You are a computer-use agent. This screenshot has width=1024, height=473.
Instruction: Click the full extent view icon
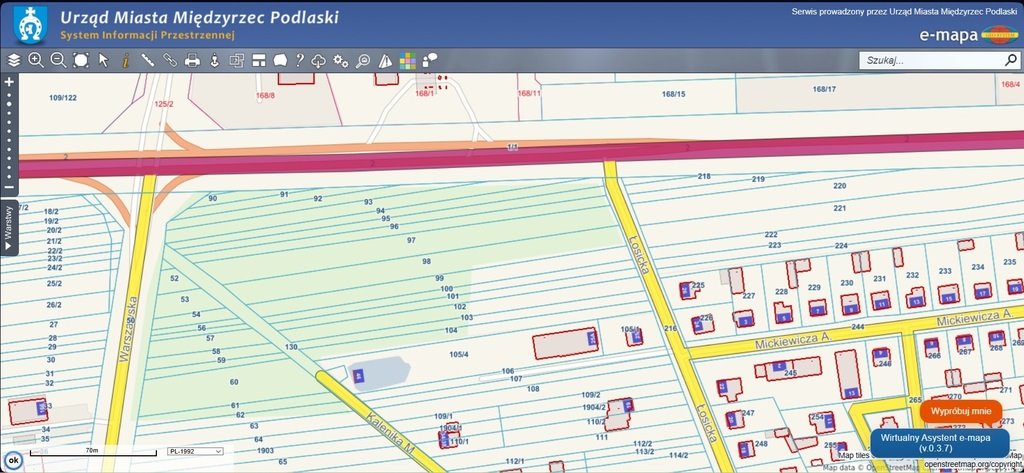coord(81,60)
